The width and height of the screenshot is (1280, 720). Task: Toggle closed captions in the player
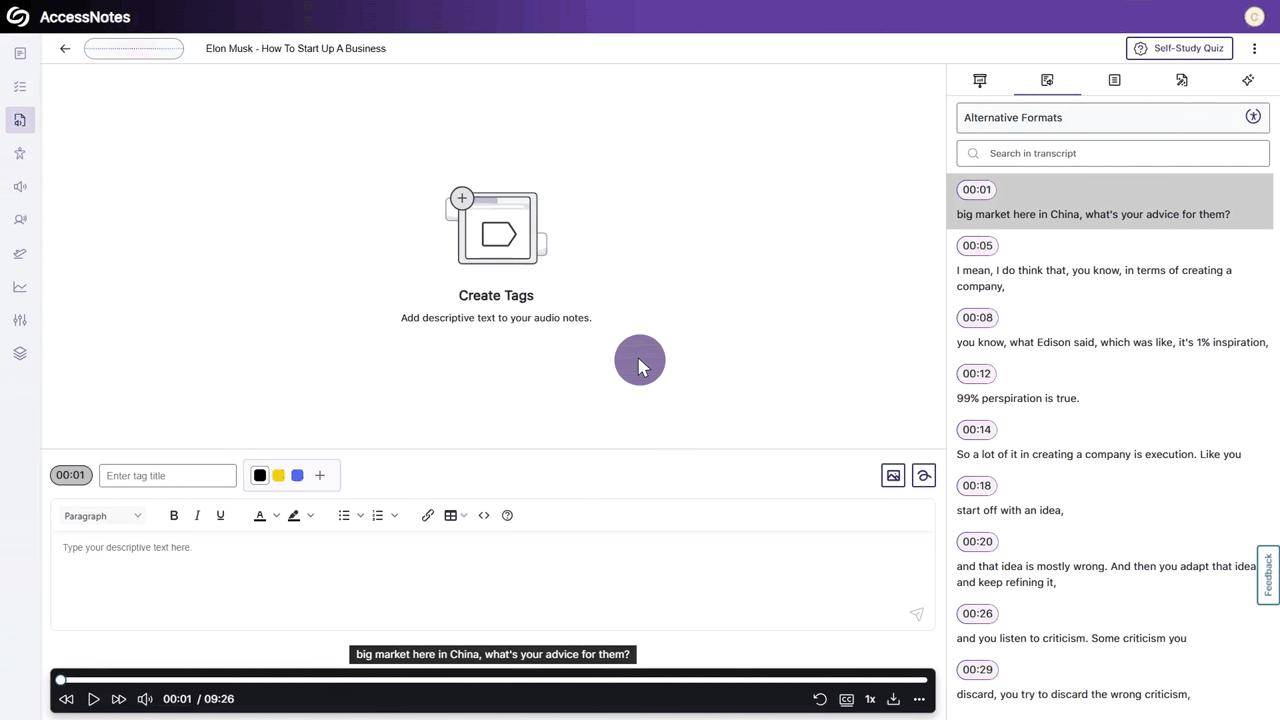(x=846, y=699)
